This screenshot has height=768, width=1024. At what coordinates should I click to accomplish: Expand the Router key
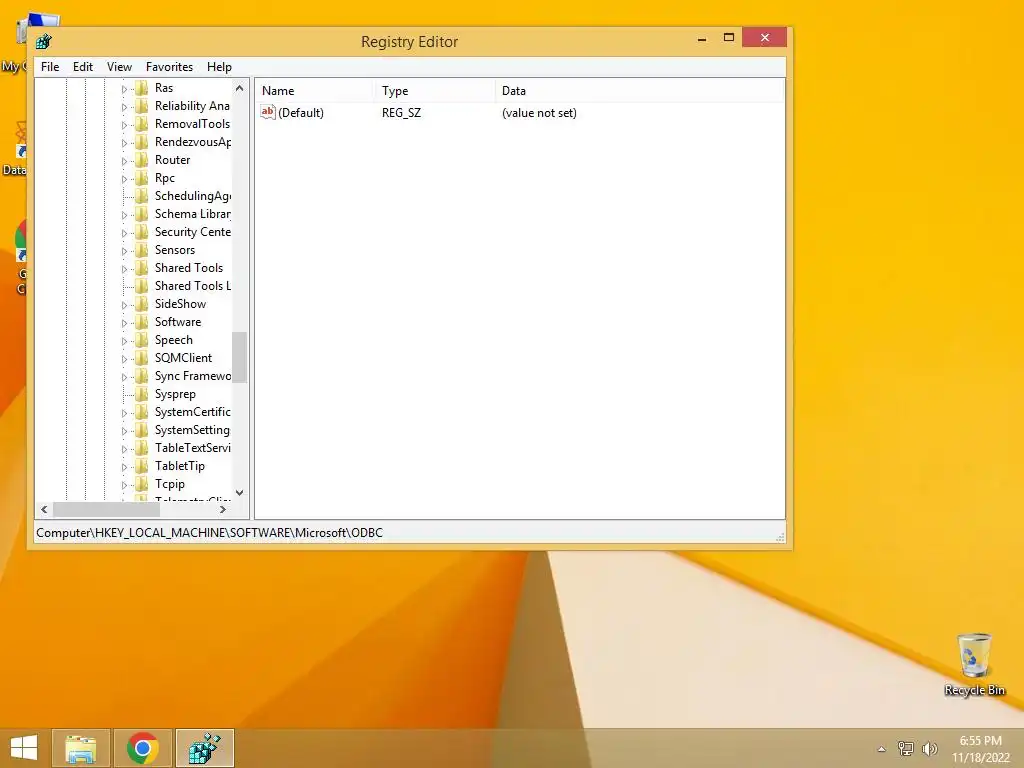[x=124, y=161]
